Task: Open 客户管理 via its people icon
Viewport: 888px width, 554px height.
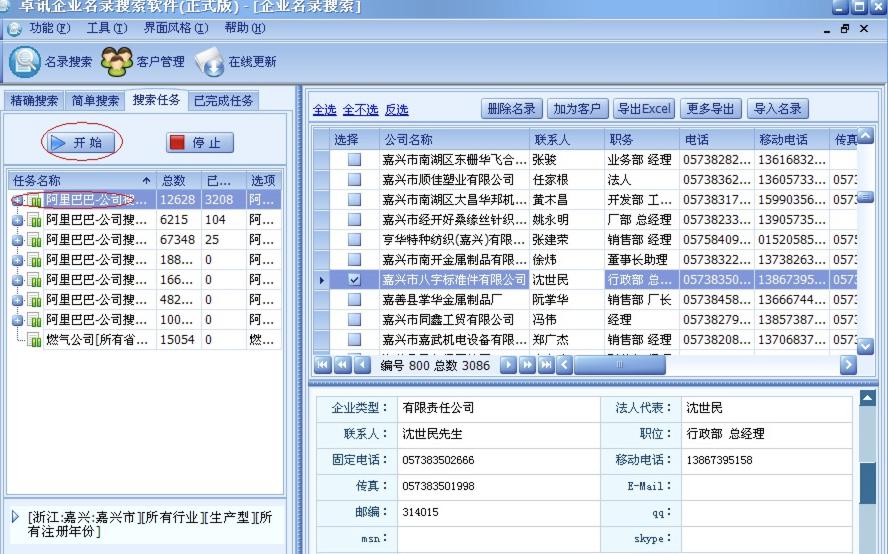Action: (x=117, y=62)
